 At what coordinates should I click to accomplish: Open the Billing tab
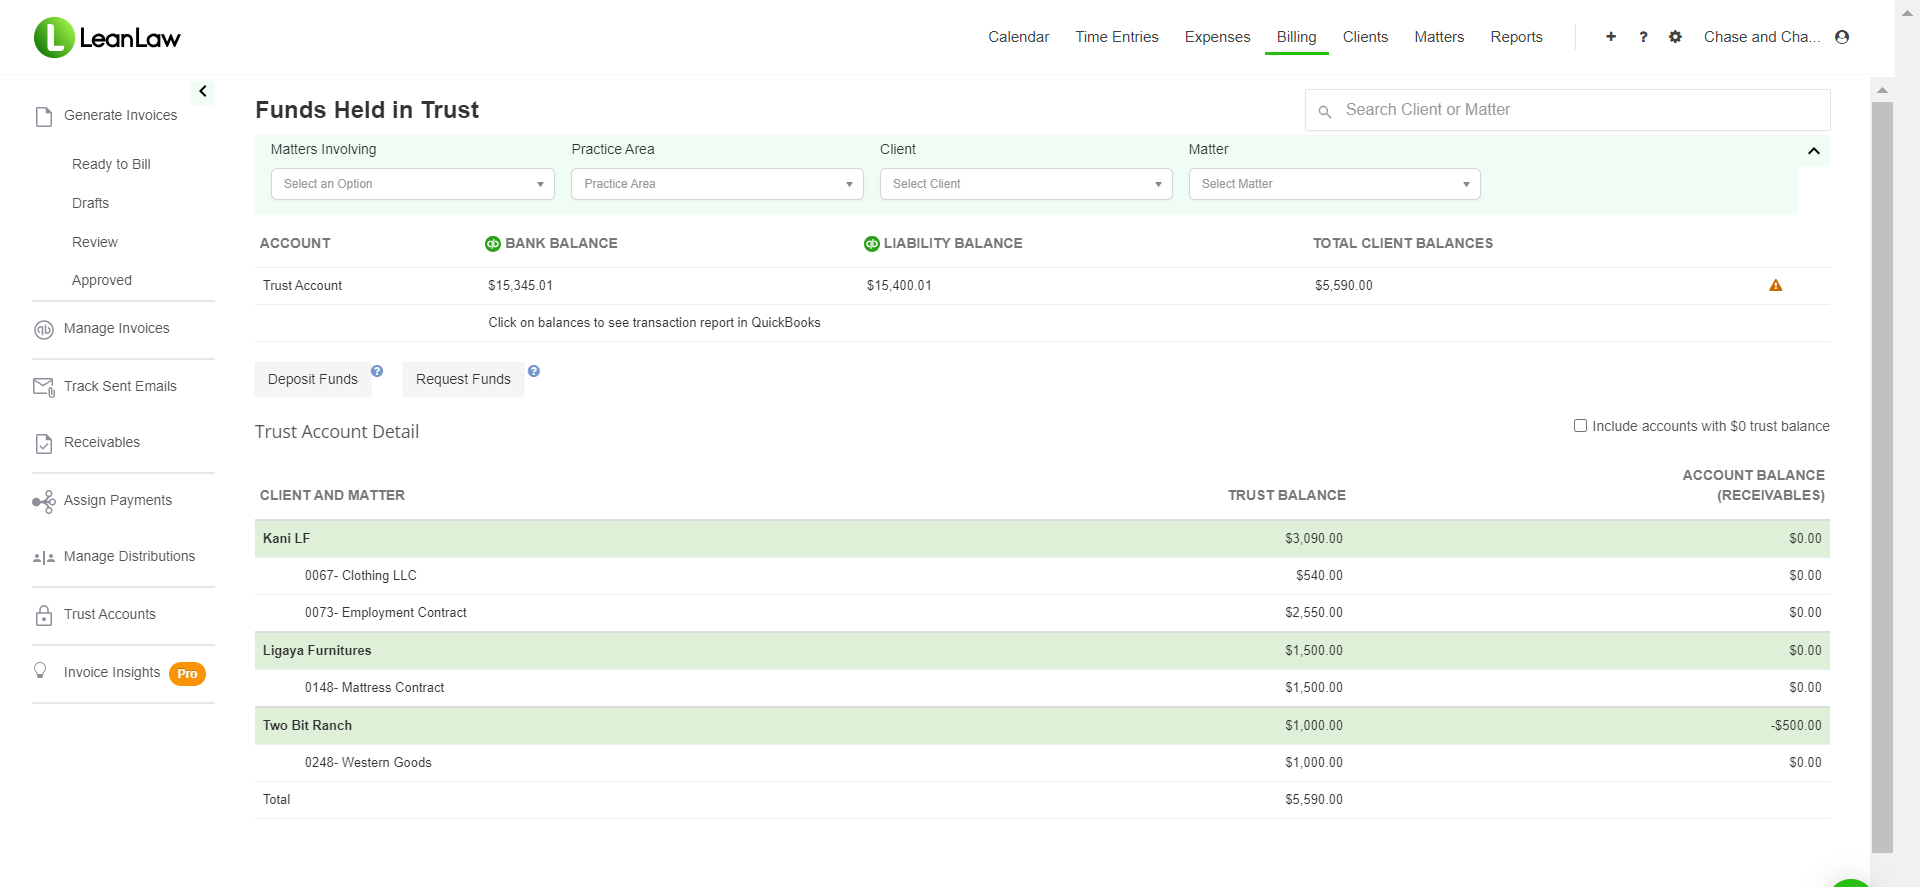(x=1296, y=37)
